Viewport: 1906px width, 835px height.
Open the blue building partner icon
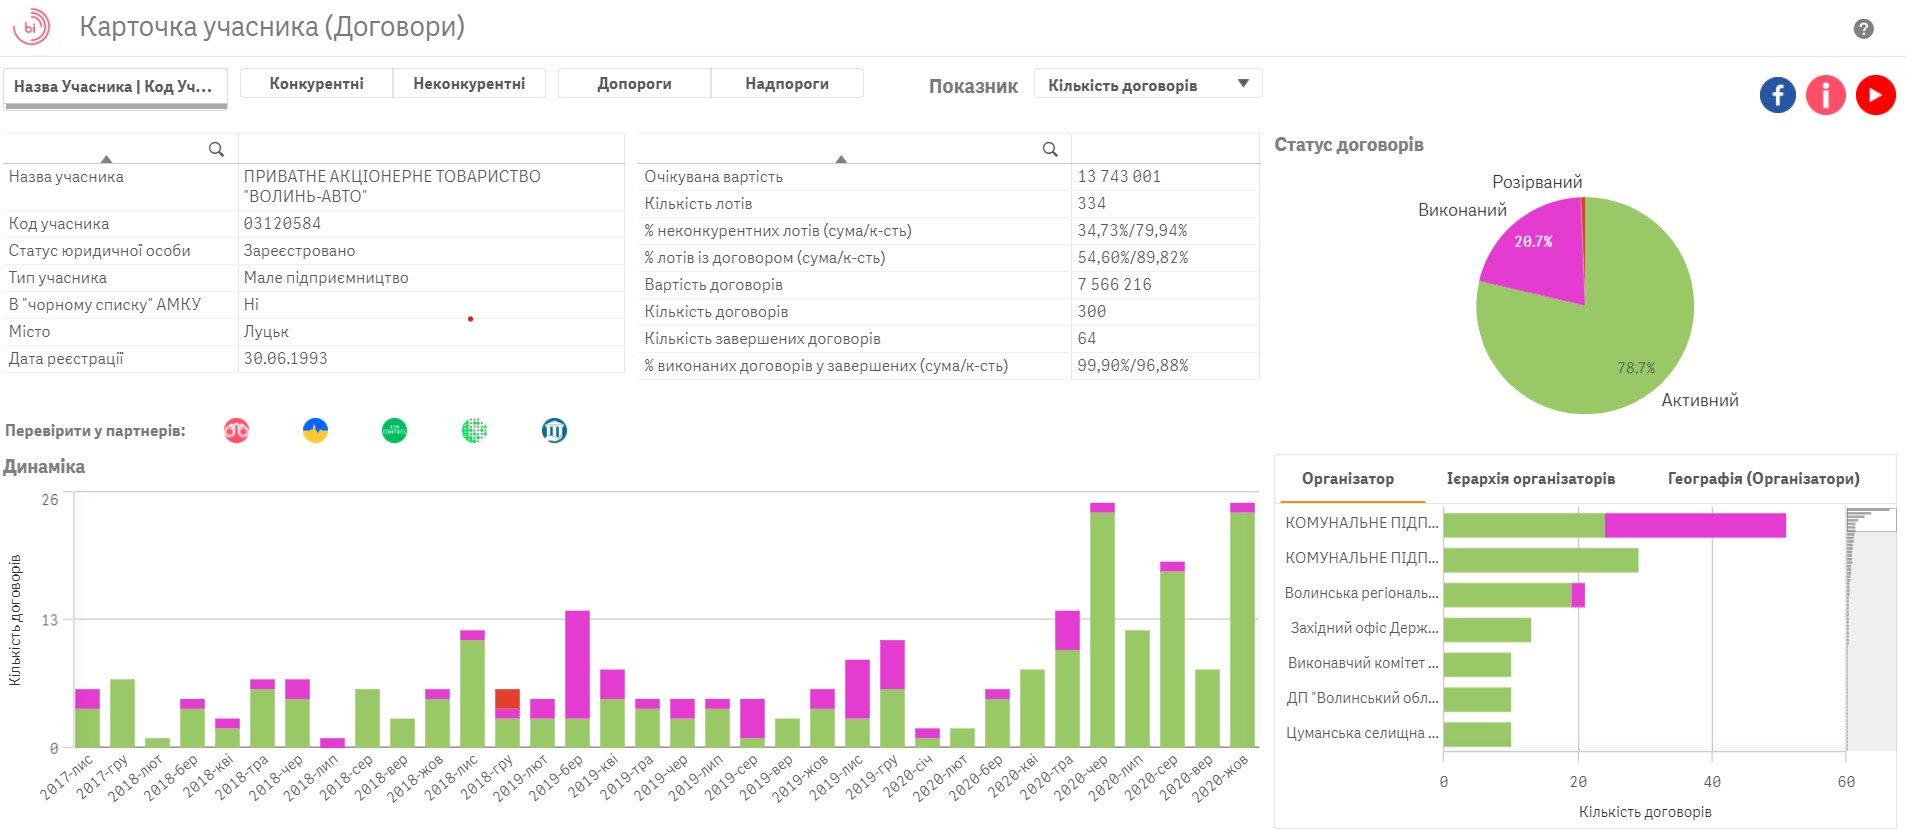click(554, 431)
